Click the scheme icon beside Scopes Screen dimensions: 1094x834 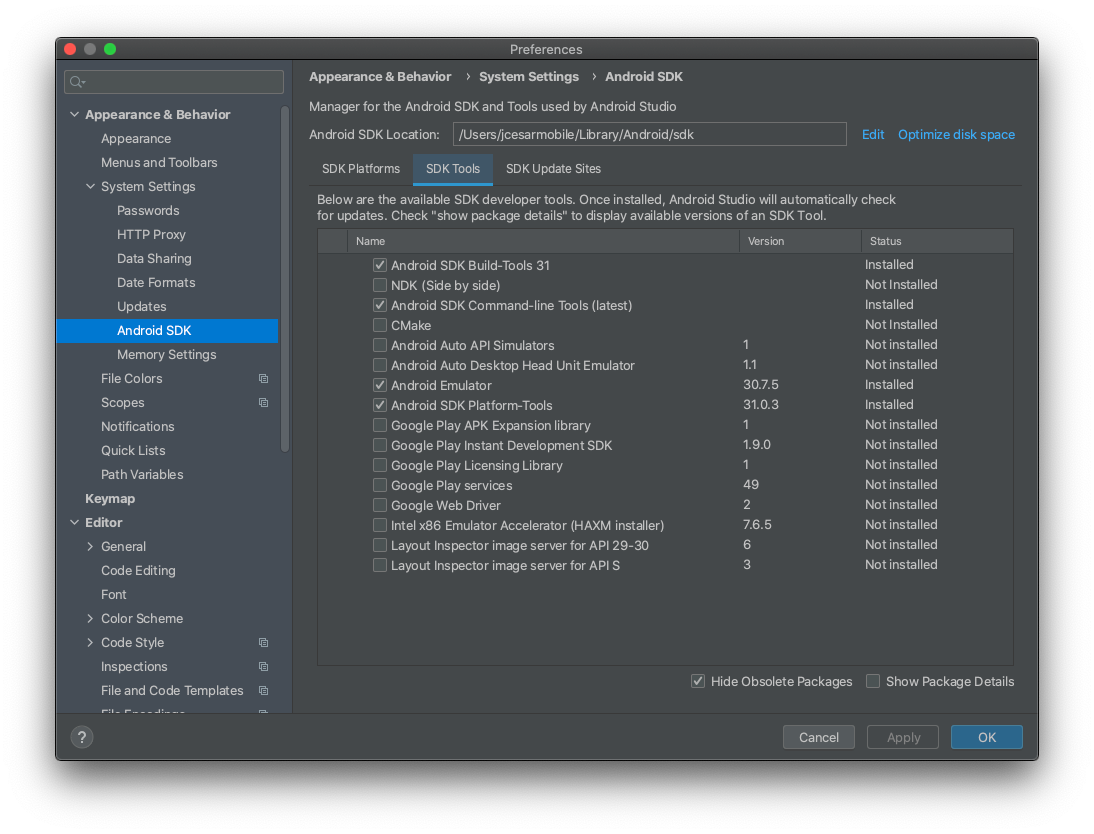(x=263, y=402)
